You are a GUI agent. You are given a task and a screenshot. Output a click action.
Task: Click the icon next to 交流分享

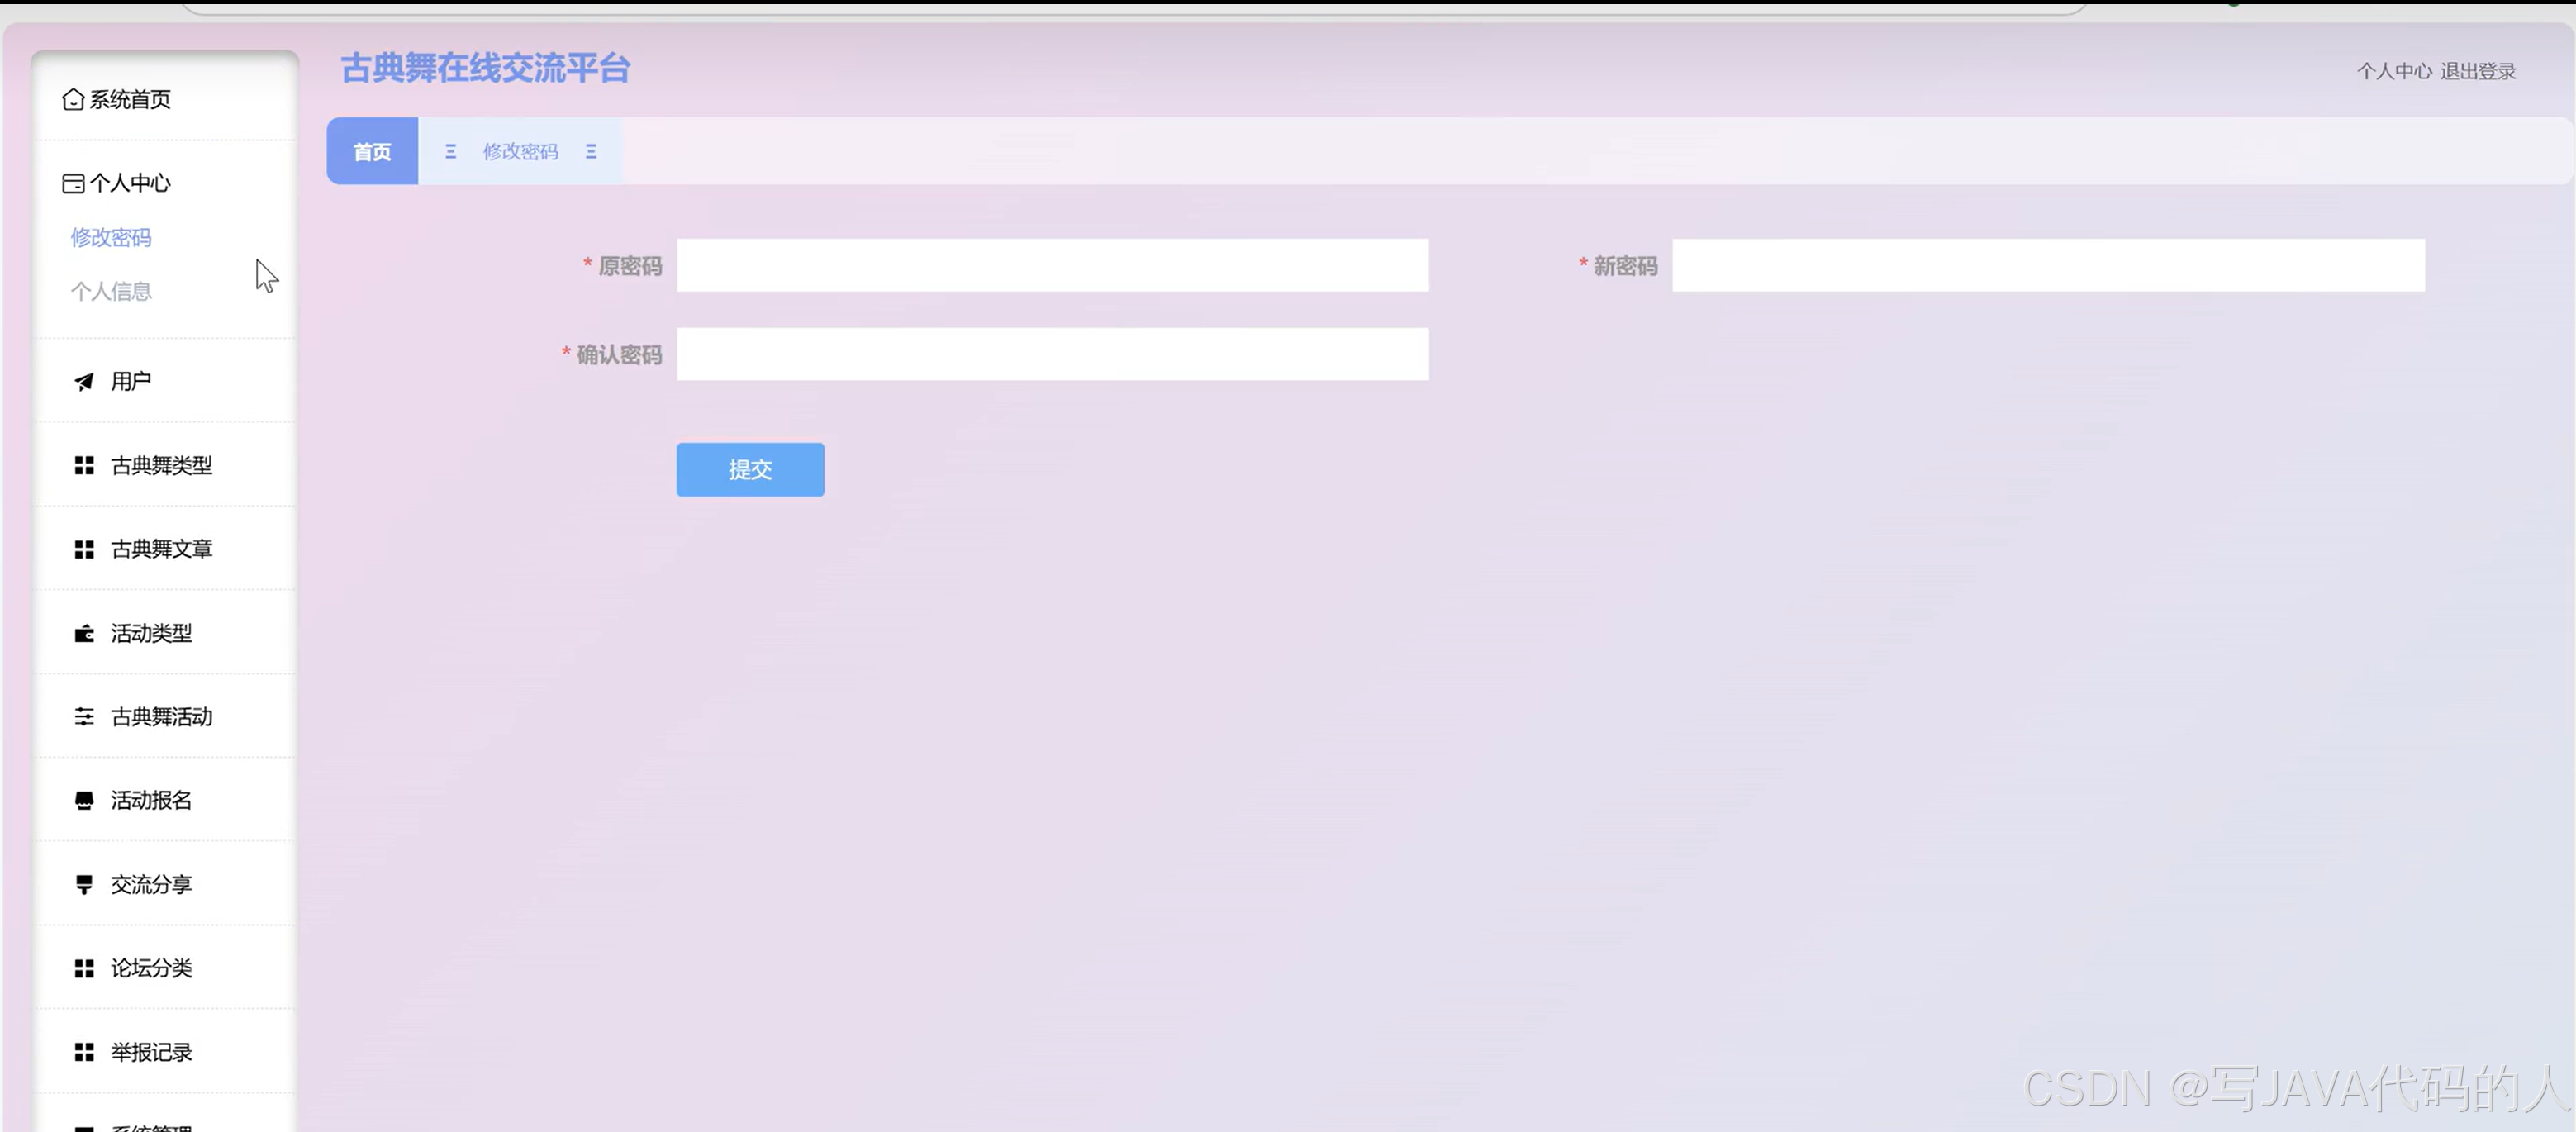coord(84,884)
